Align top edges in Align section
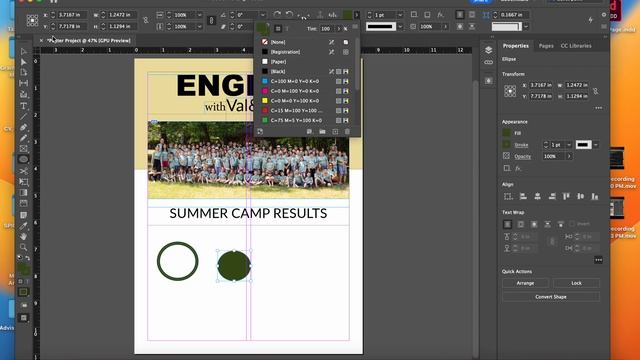Screen dimensions: 640x360 (x=566, y=197)
